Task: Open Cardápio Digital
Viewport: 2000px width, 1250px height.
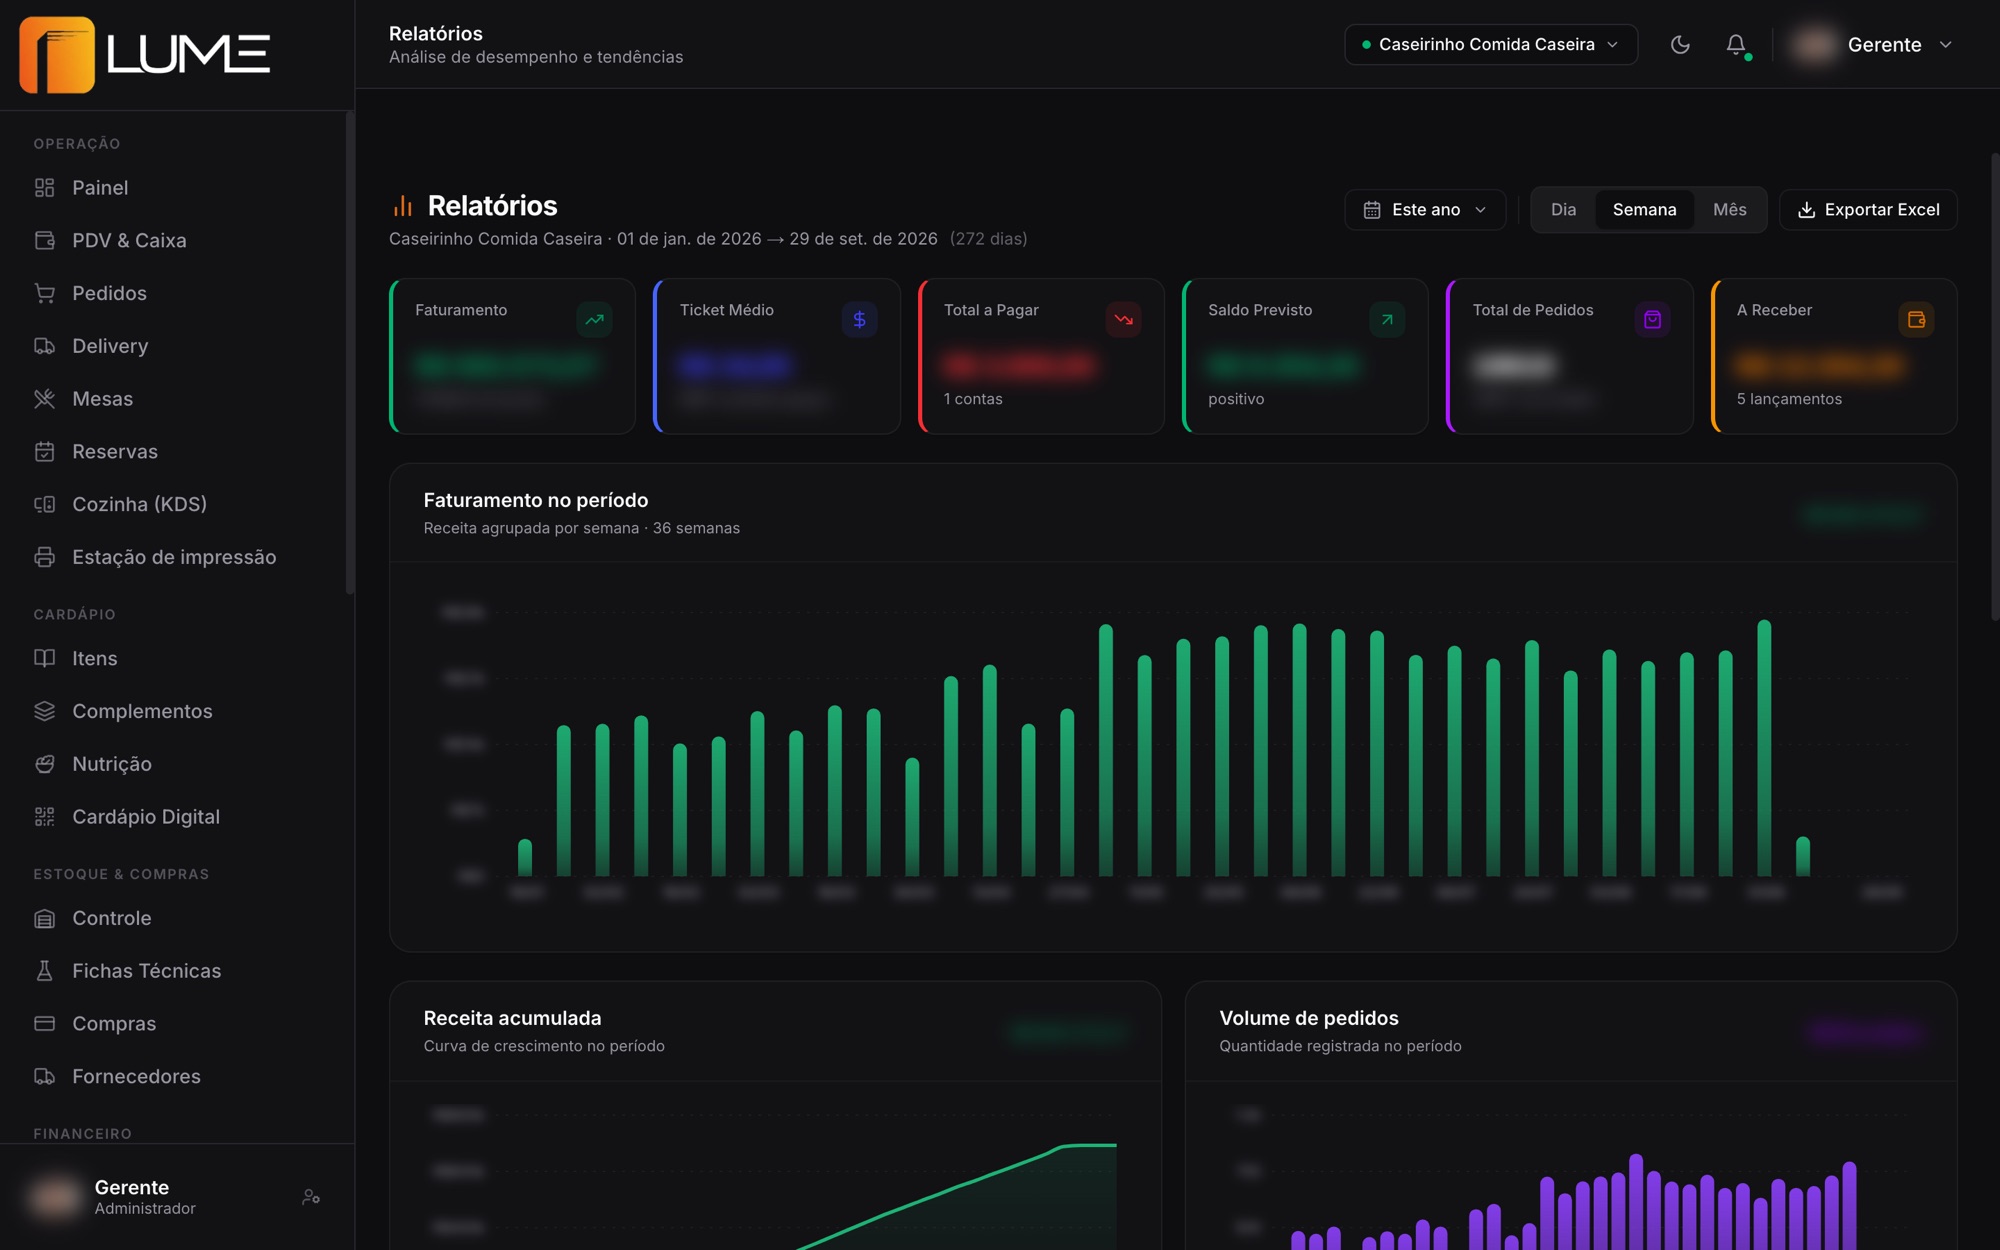Action: 146,817
